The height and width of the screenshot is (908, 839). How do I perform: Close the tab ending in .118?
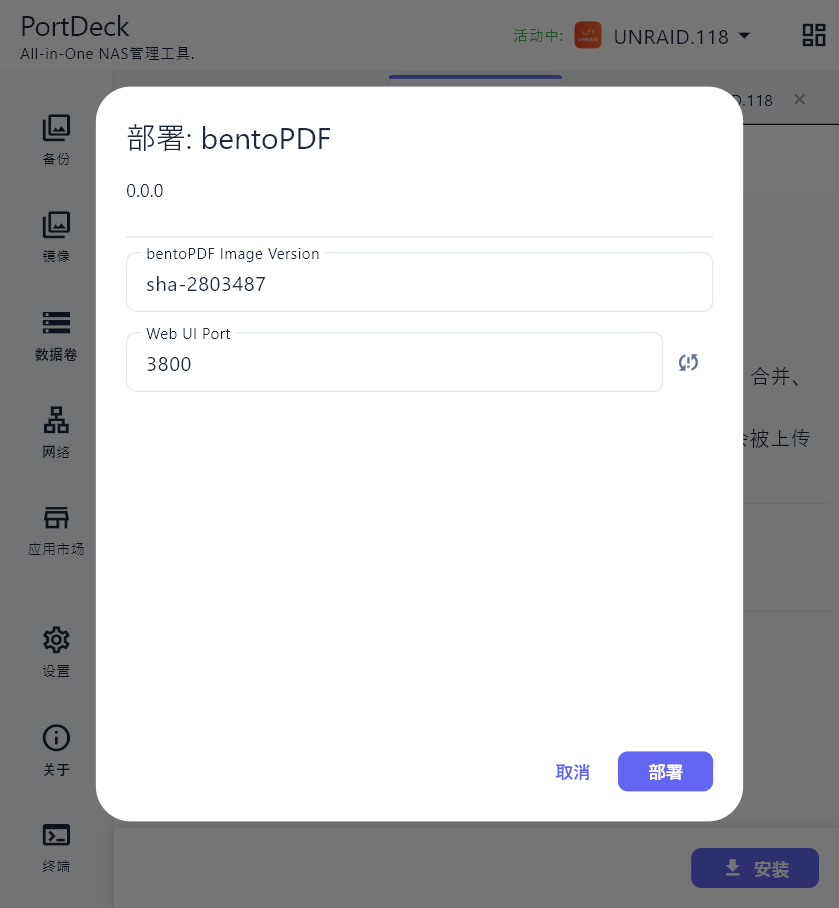tap(800, 100)
